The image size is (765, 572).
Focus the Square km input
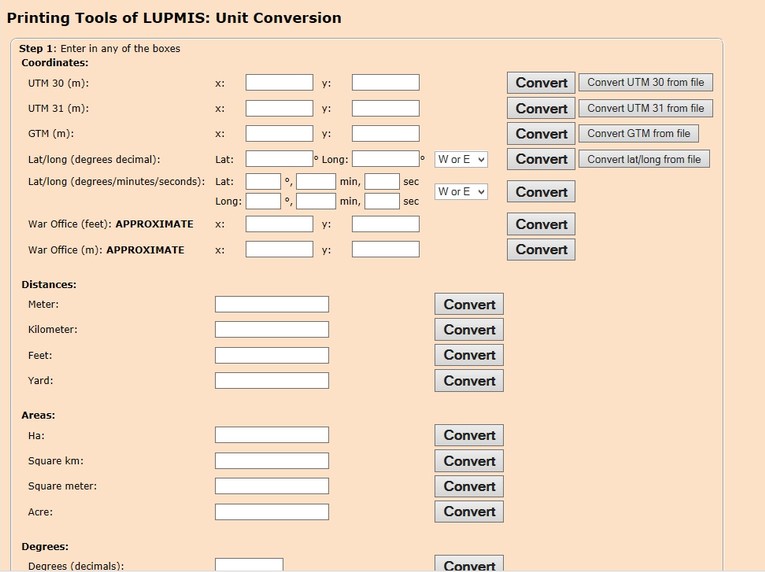272,461
